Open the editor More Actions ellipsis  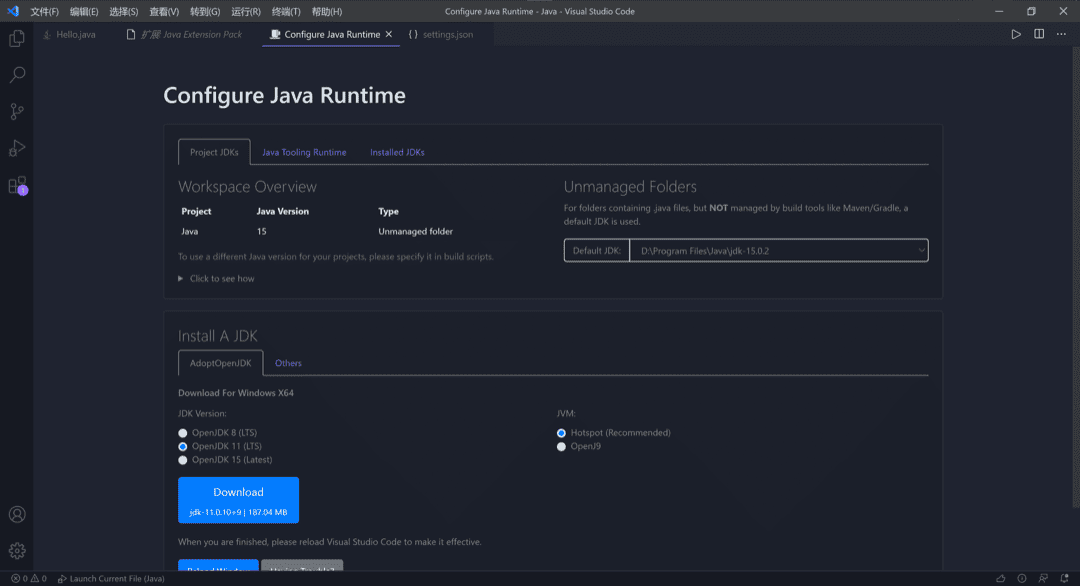[1061, 34]
